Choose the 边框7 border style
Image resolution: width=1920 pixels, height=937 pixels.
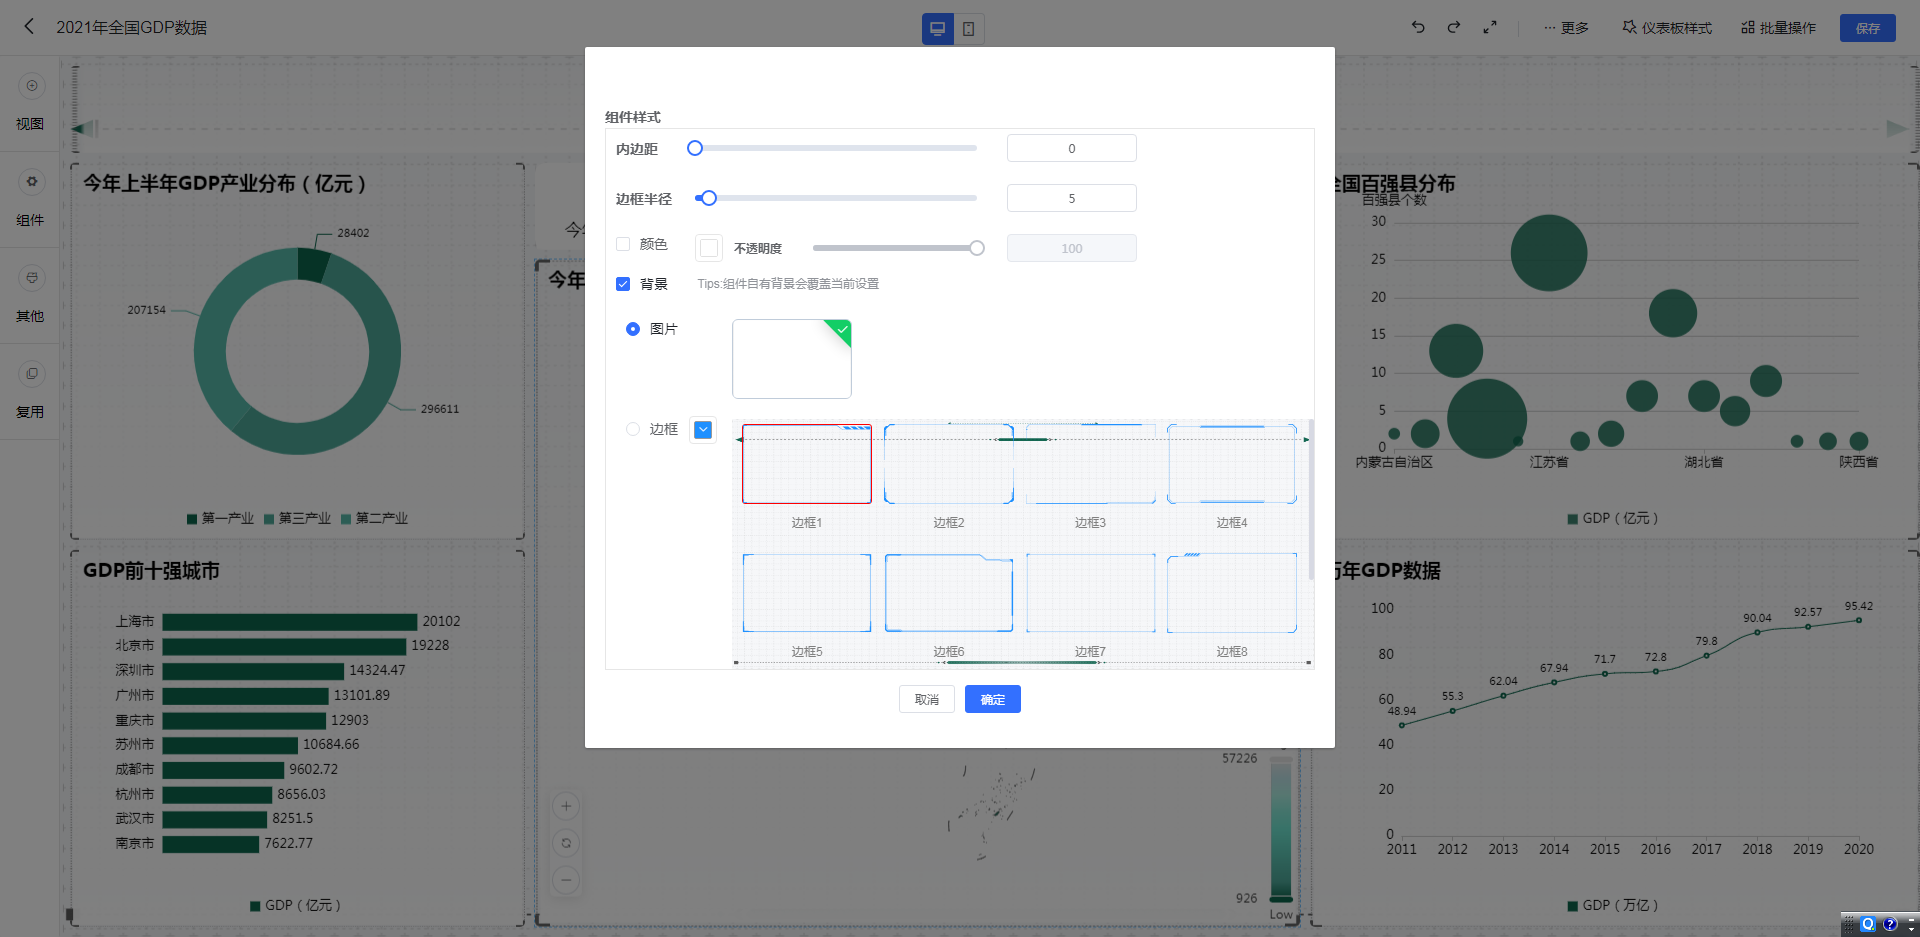[1090, 593]
